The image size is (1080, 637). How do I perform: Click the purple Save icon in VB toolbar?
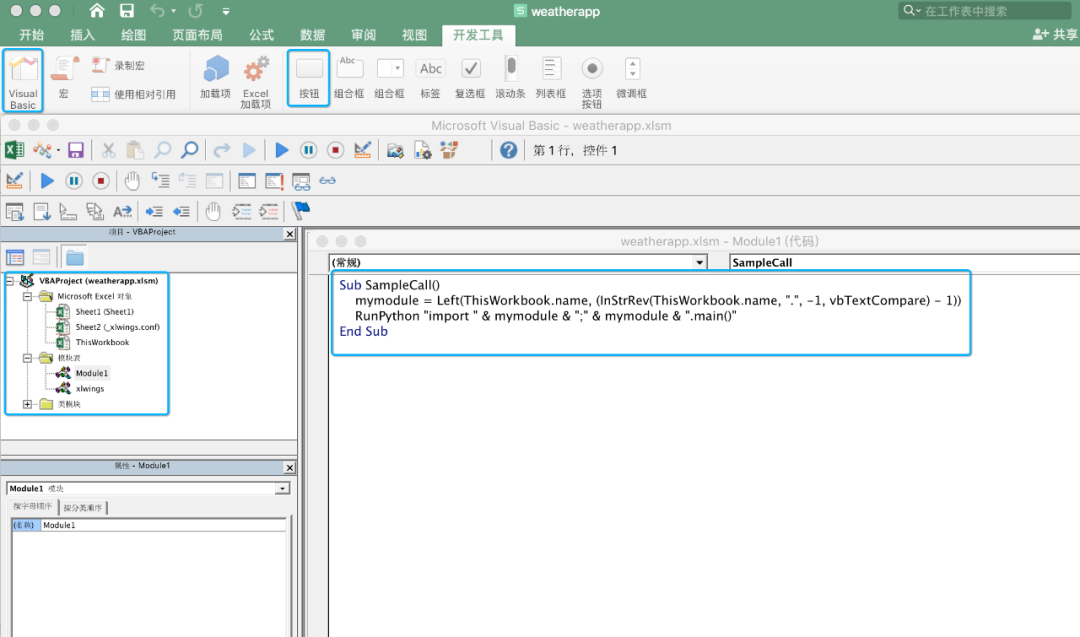(76, 150)
